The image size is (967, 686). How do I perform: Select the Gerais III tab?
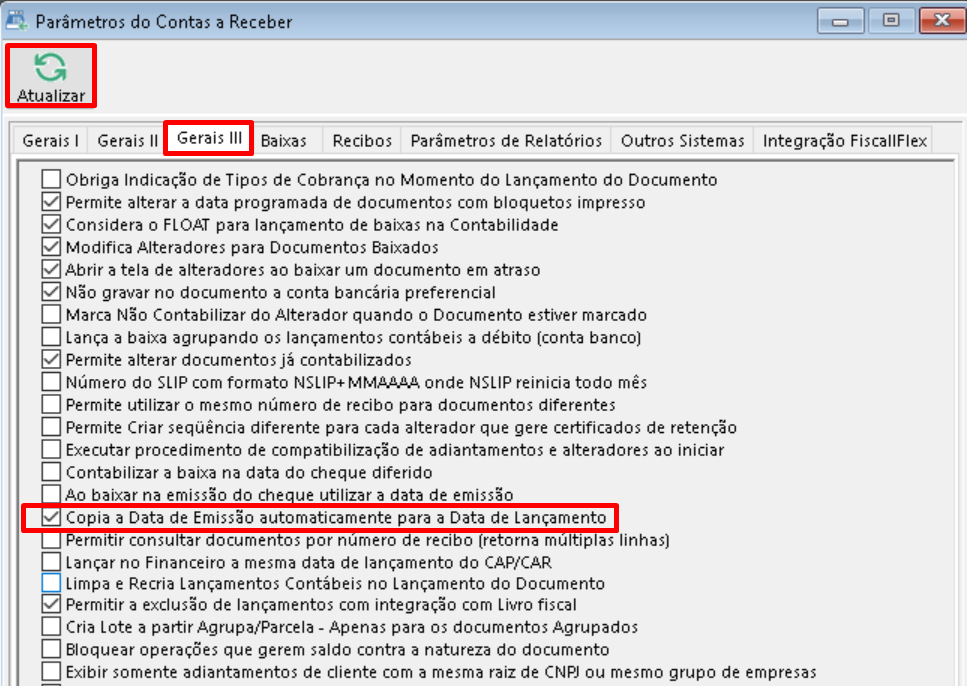pos(209,138)
